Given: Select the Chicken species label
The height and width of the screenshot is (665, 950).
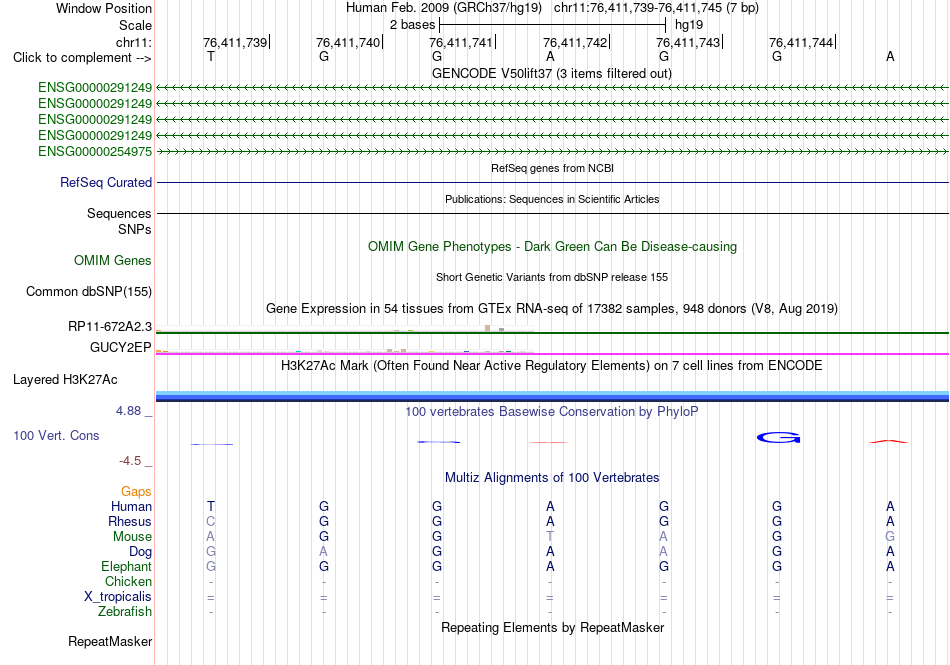Looking at the screenshot, I should pyautogui.click(x=128, y=581).
